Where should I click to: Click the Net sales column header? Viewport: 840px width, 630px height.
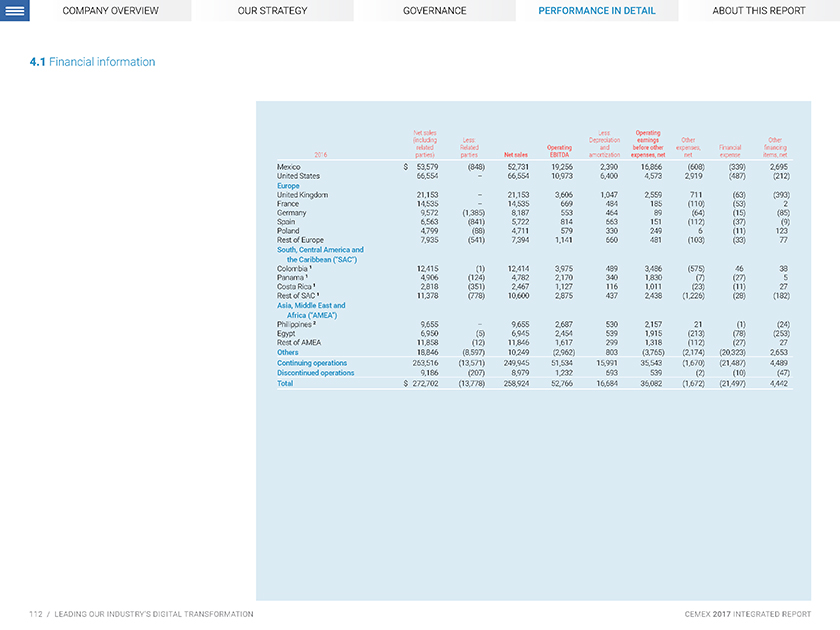pos(515,155)
